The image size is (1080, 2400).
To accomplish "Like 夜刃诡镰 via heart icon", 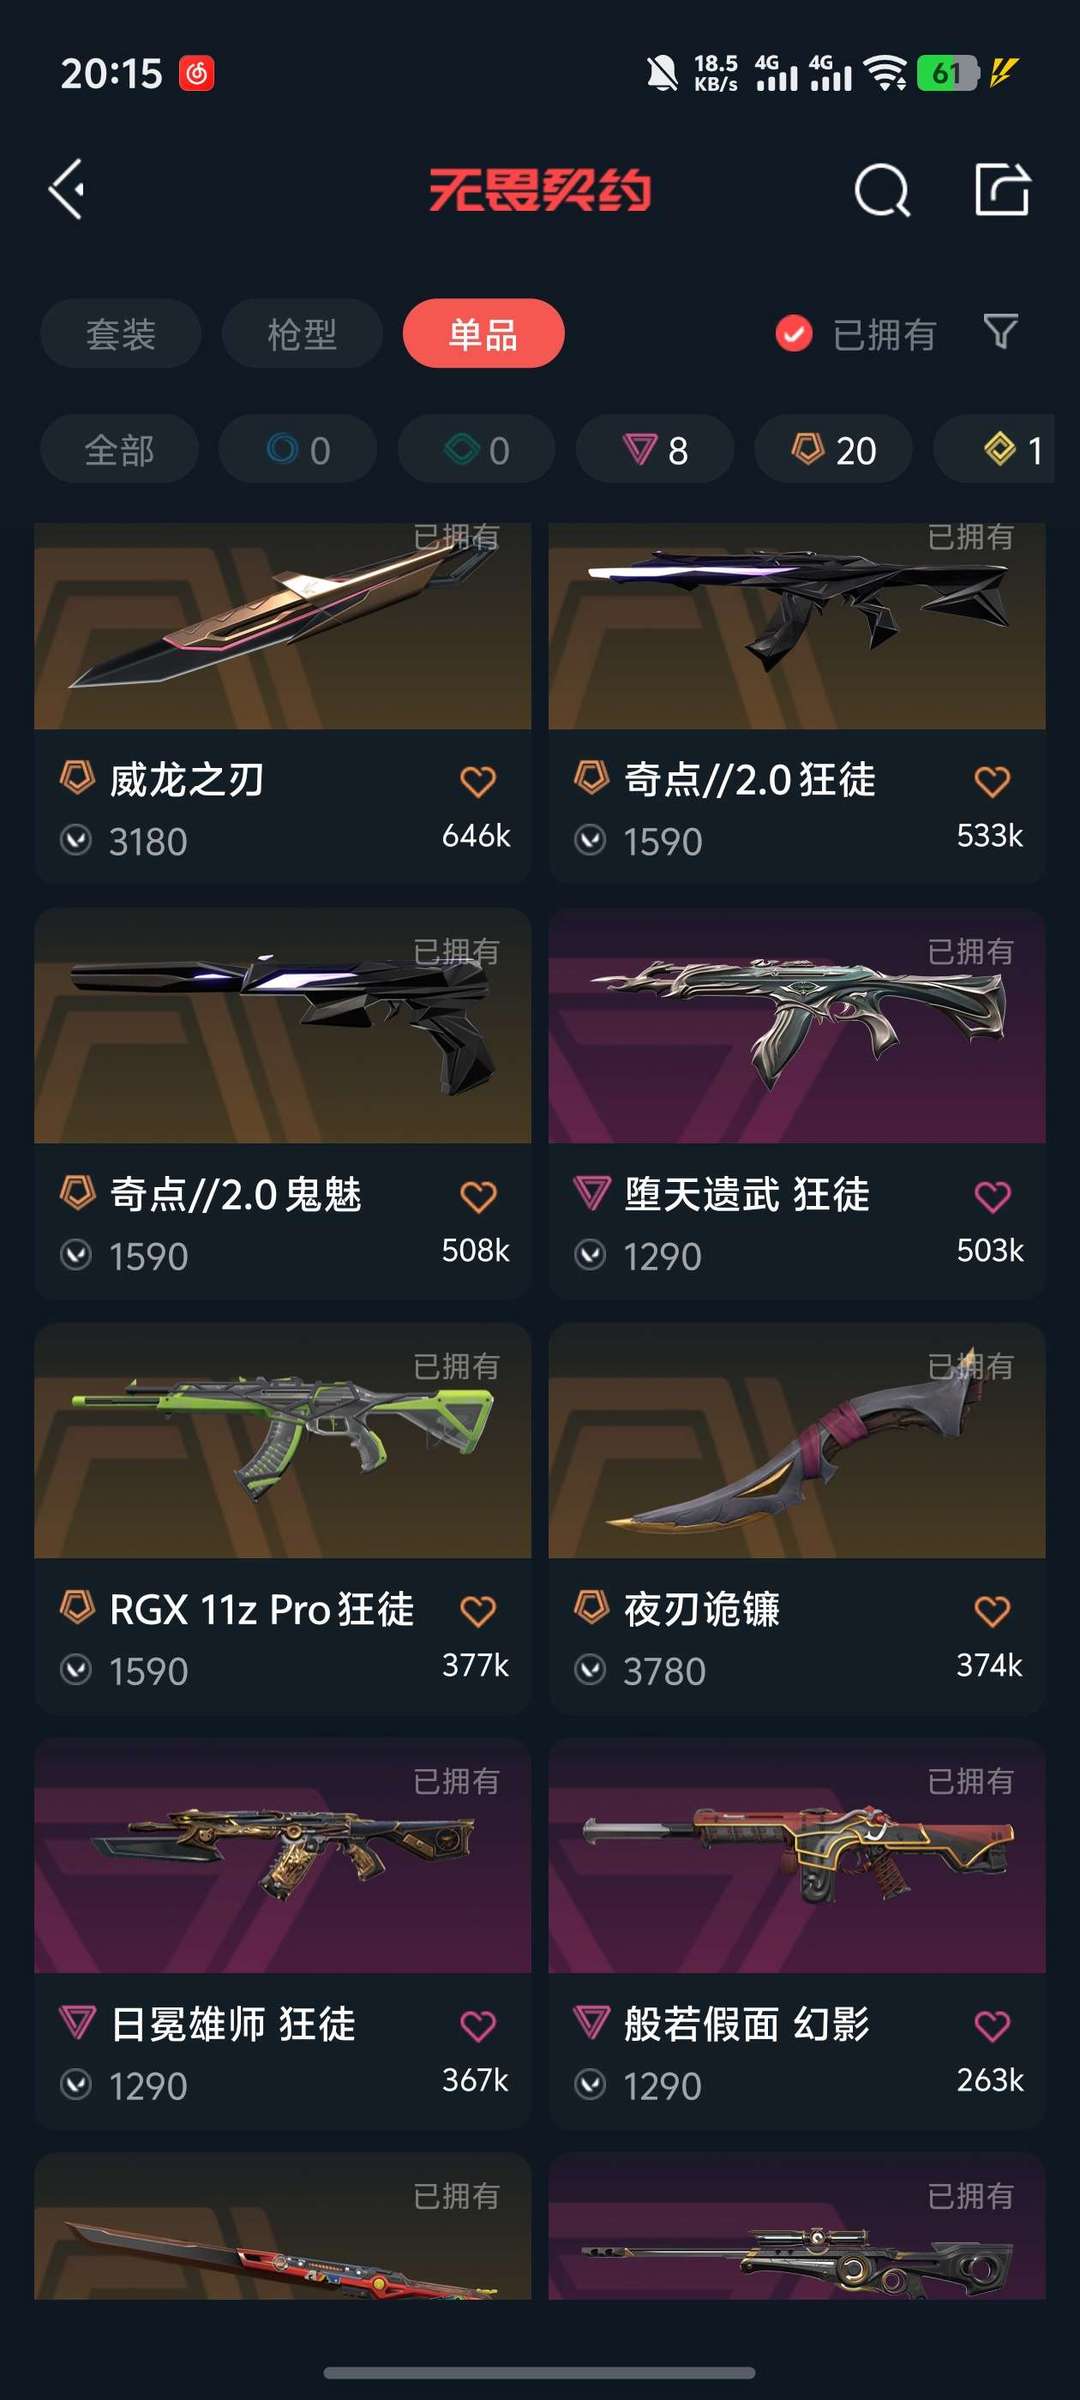I will click(992, 1611).
